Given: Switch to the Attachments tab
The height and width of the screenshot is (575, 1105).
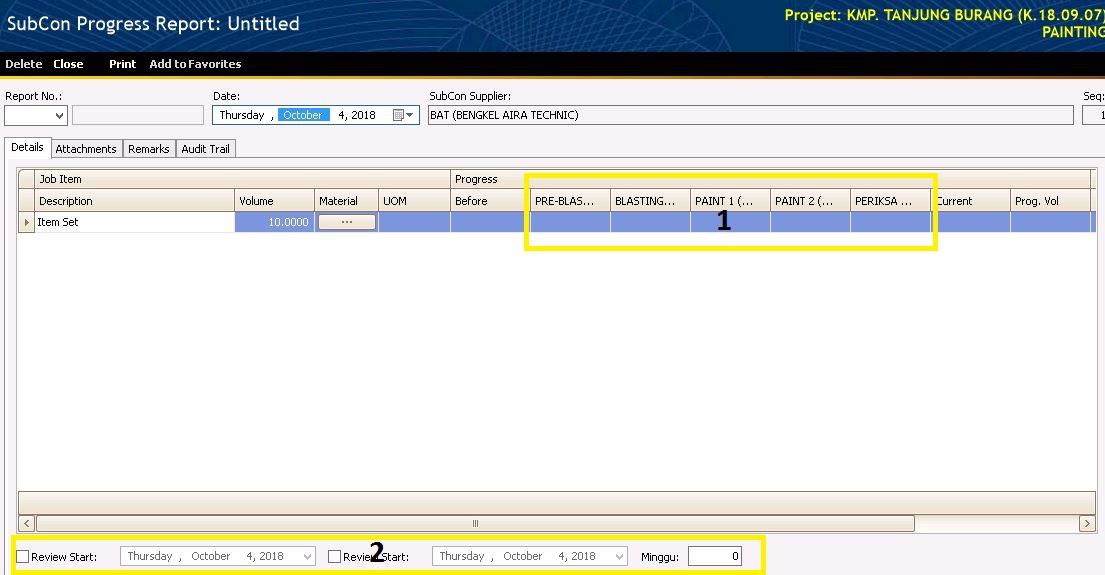Looking at the screenshot, I should tap(86, 149).
